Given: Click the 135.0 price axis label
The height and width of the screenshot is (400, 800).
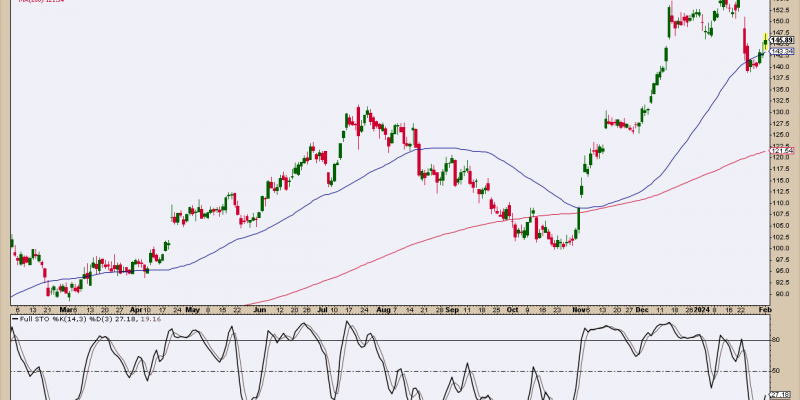Looking at the screenshot, I should tap(779, 89).
